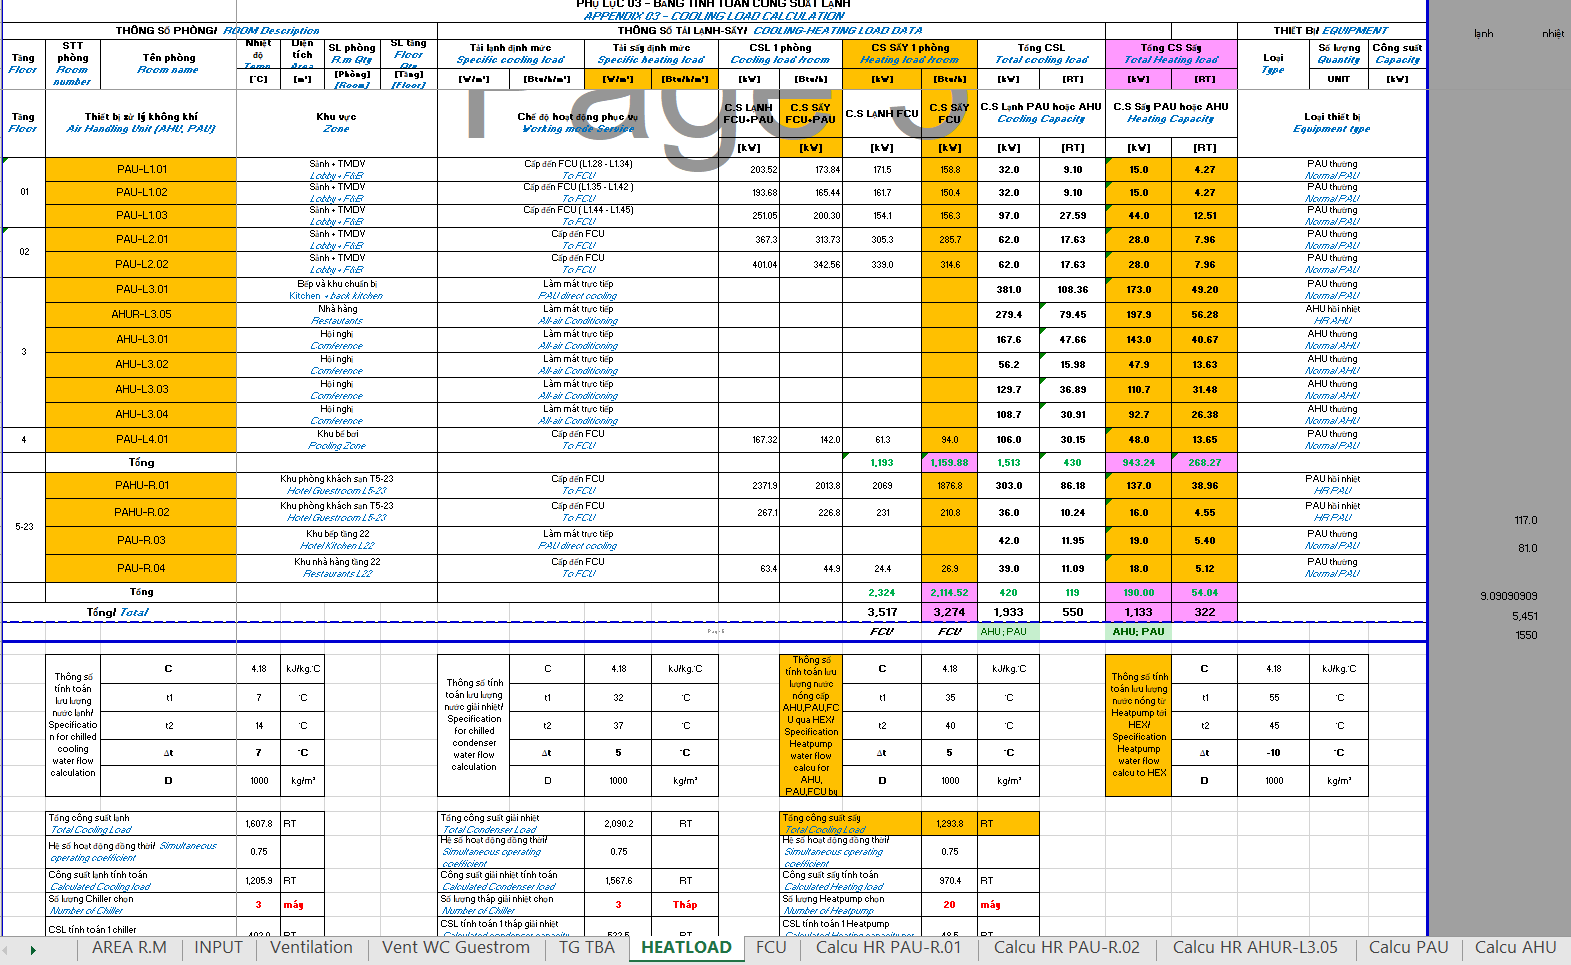Click the pink total heating value 943.24
The width and height of the screenshot is (1571, 965).
[1138, 463]
